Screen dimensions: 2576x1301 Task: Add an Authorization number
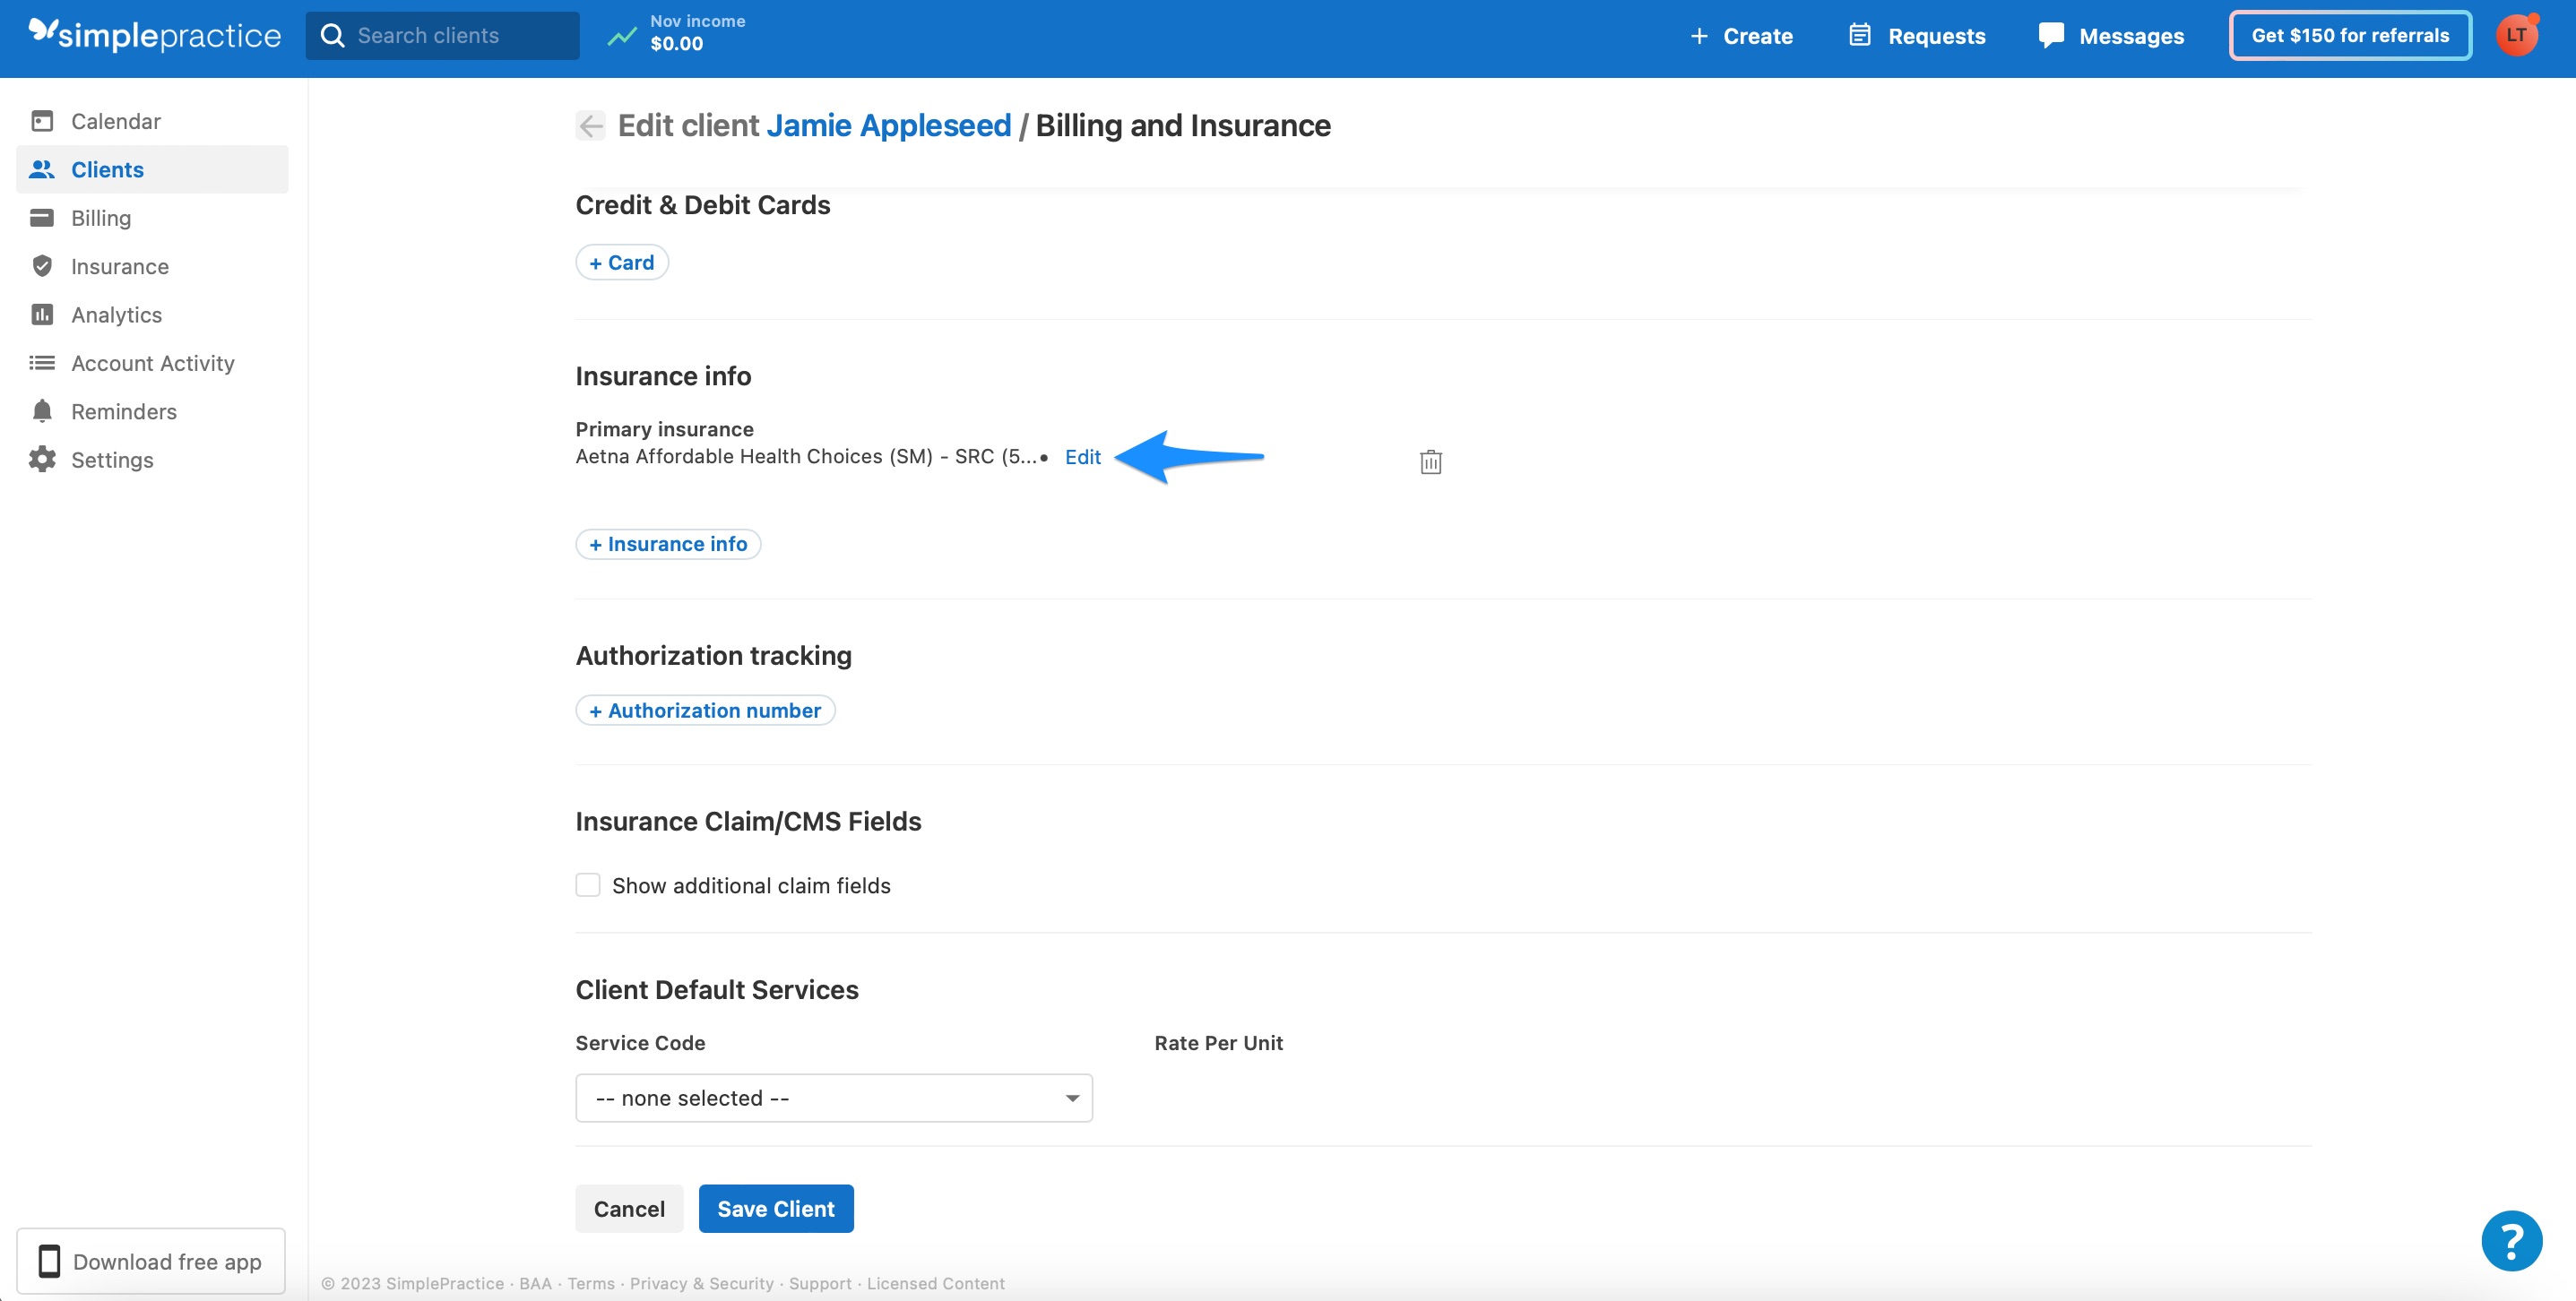(x=705, y=709)
